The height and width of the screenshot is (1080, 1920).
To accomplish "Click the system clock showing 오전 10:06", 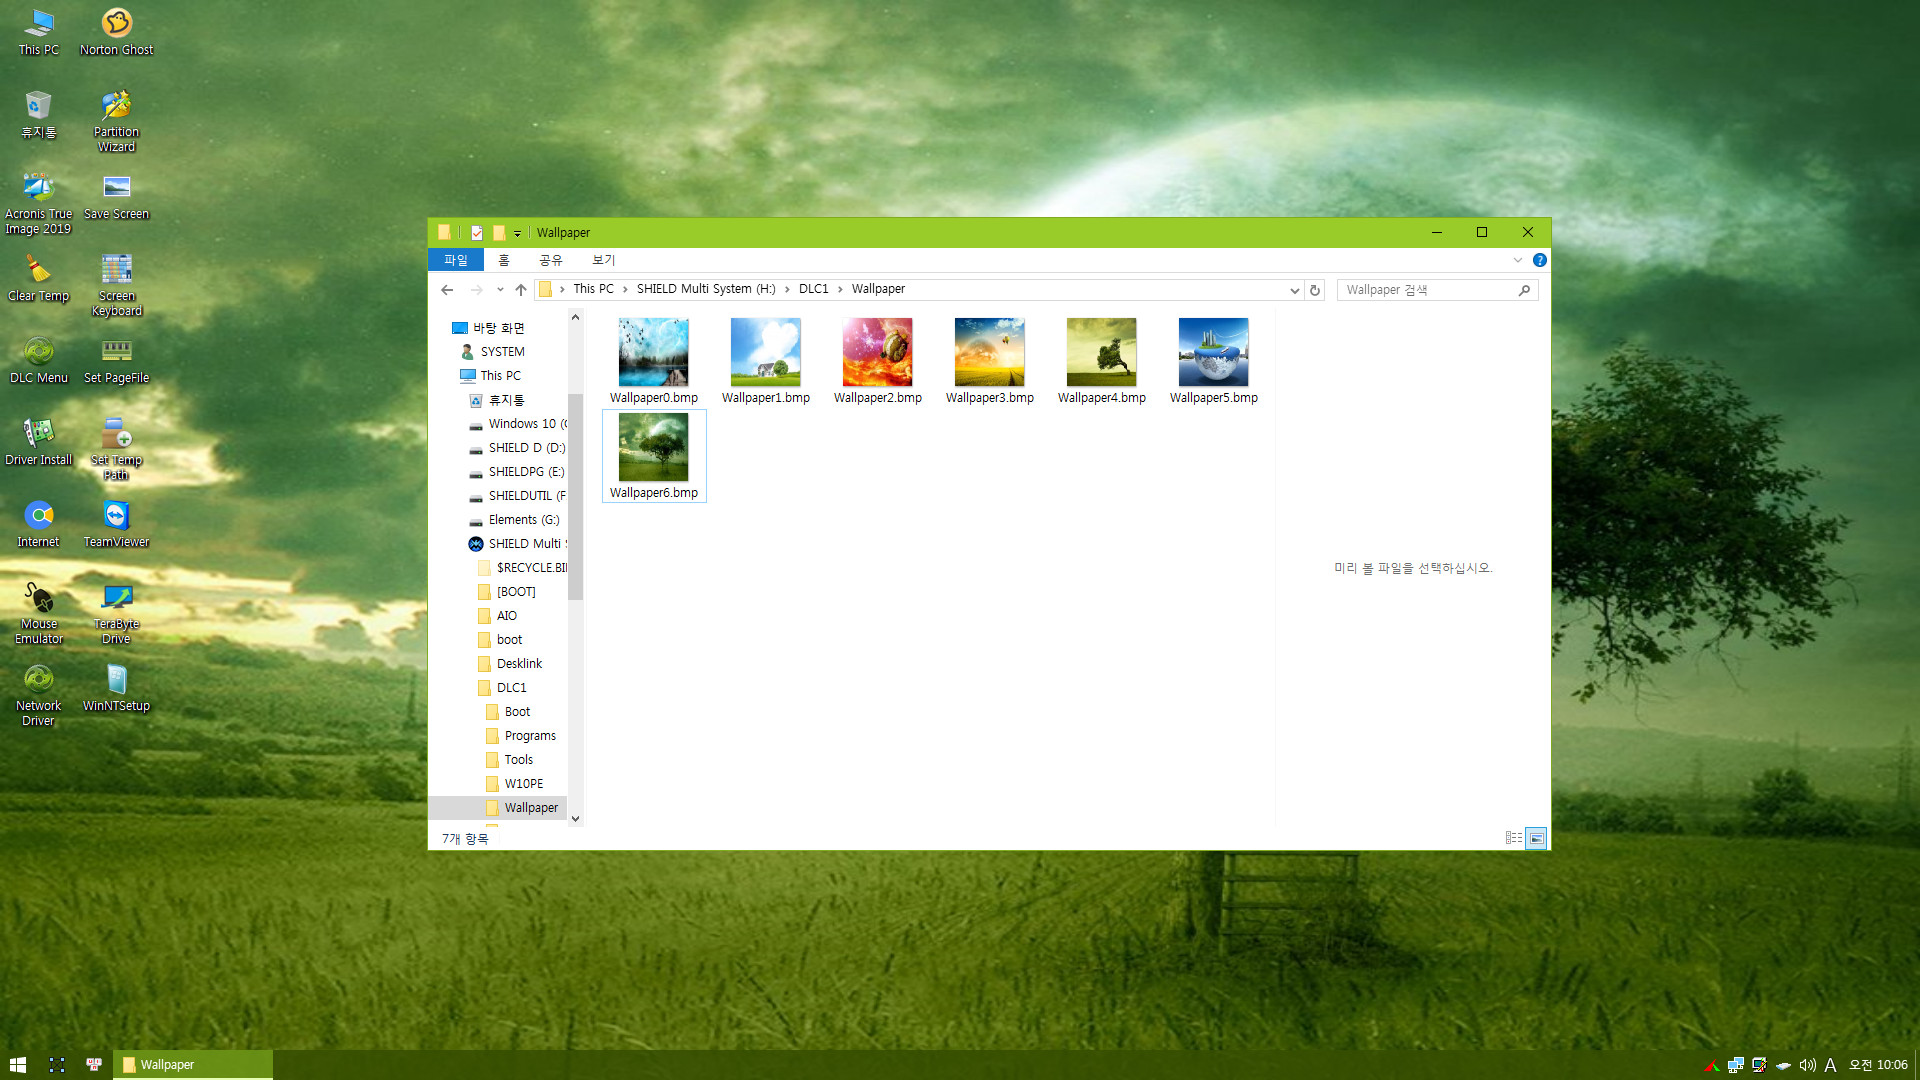I will pos(1878,1065).
